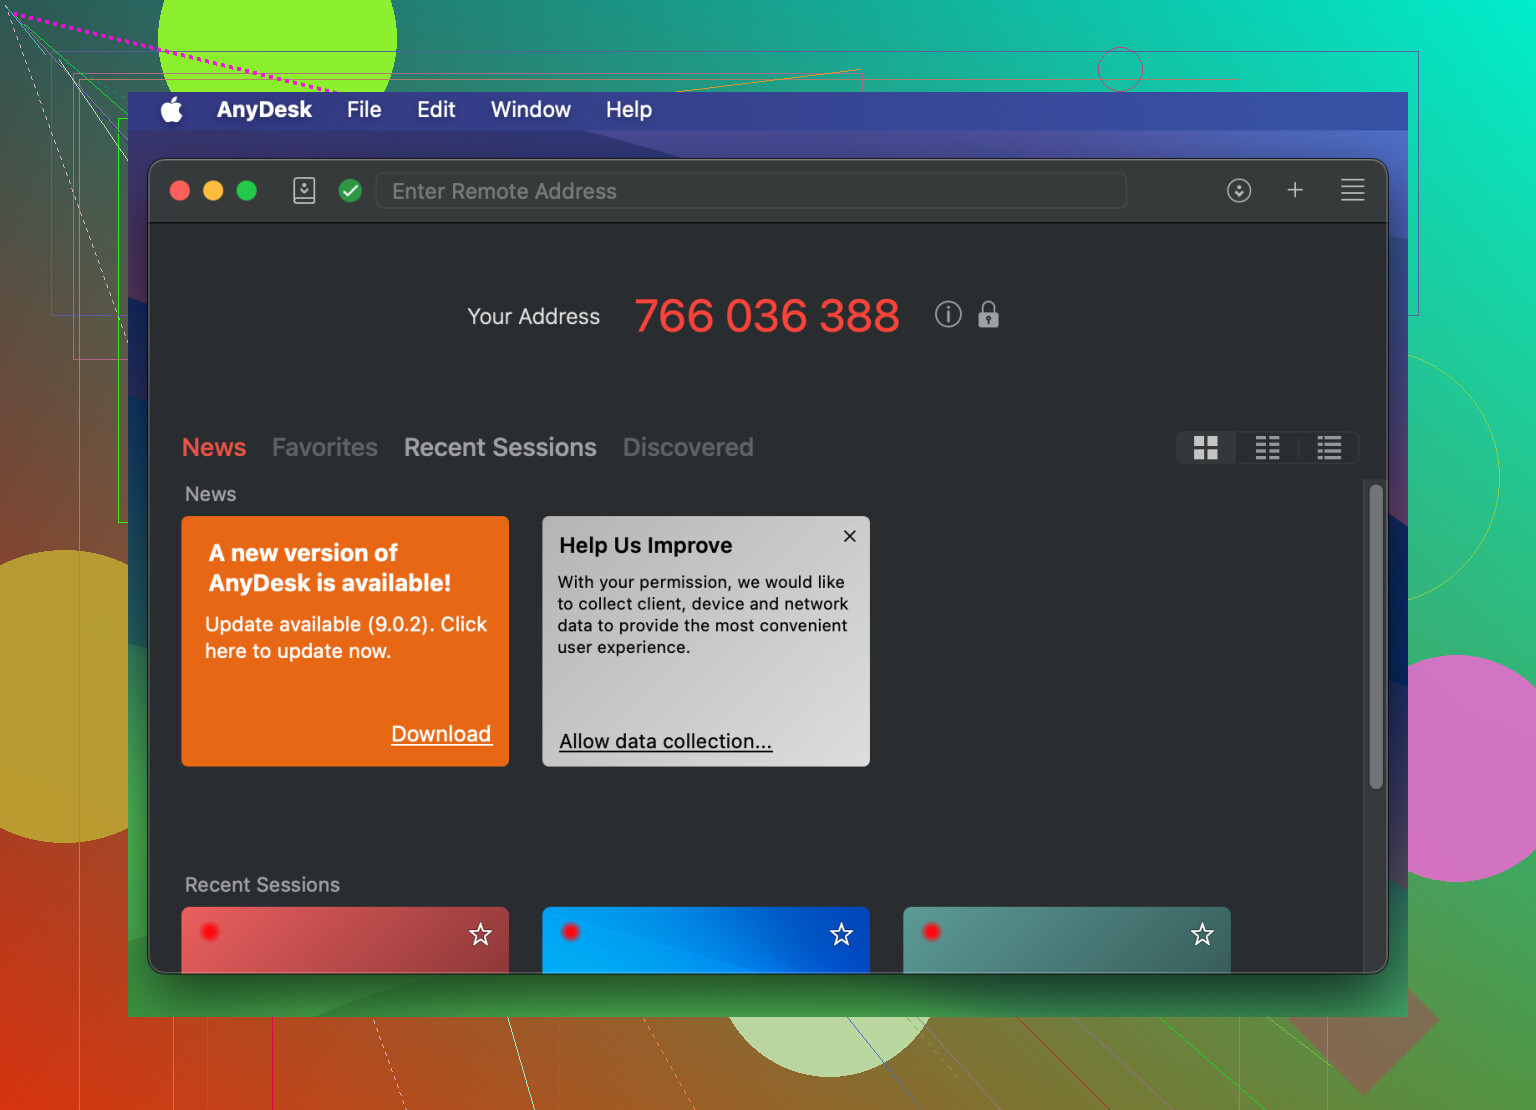This screenshot has width=1536, height=1110.
Task: Click the address info icon
Action: pos(948,315)
